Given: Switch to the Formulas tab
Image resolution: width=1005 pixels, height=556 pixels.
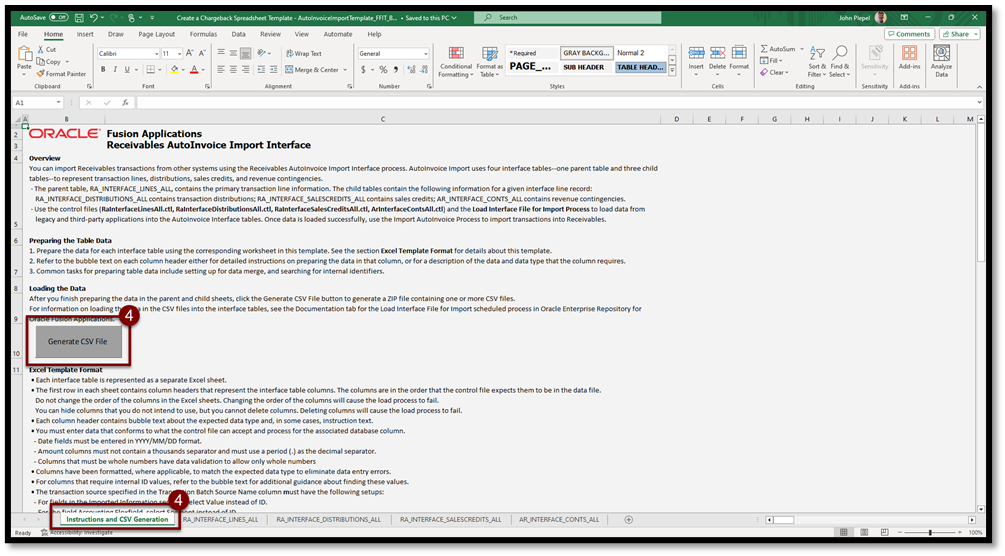Looking at the screenshot, I should tap(203, 35).
